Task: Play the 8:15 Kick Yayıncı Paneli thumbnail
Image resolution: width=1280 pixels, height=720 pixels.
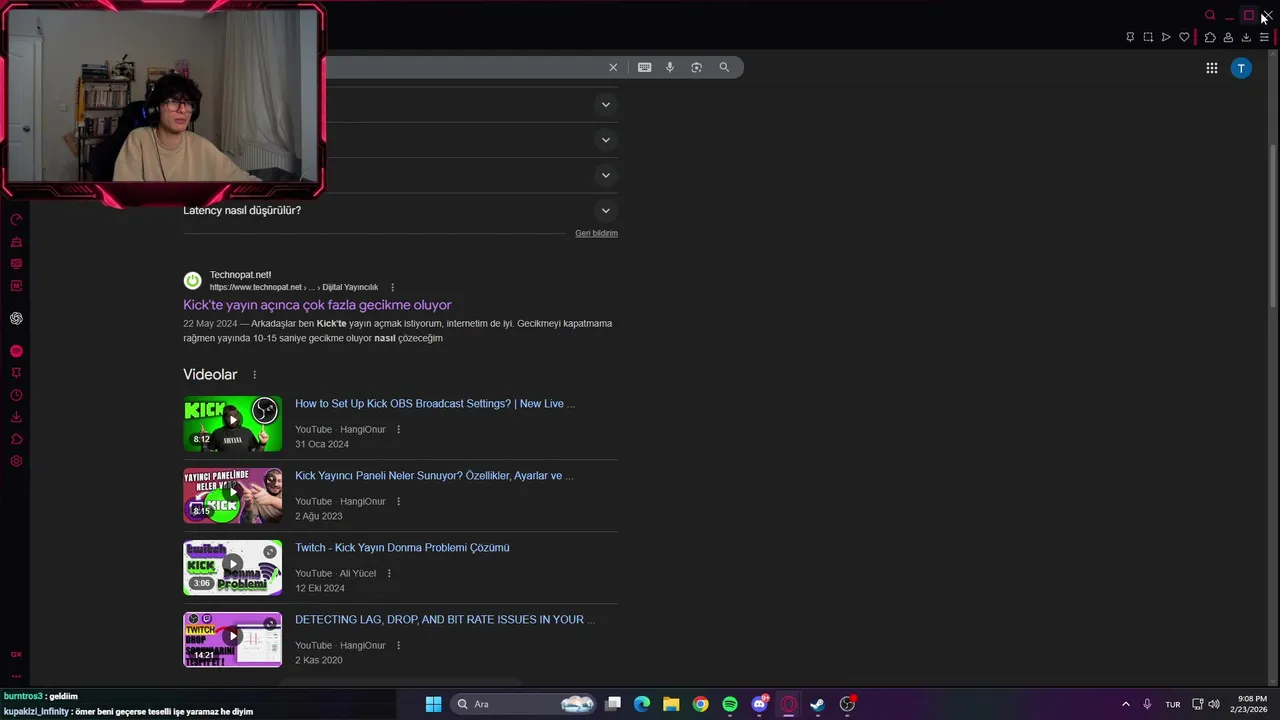Action: click(x=232, y=496)
